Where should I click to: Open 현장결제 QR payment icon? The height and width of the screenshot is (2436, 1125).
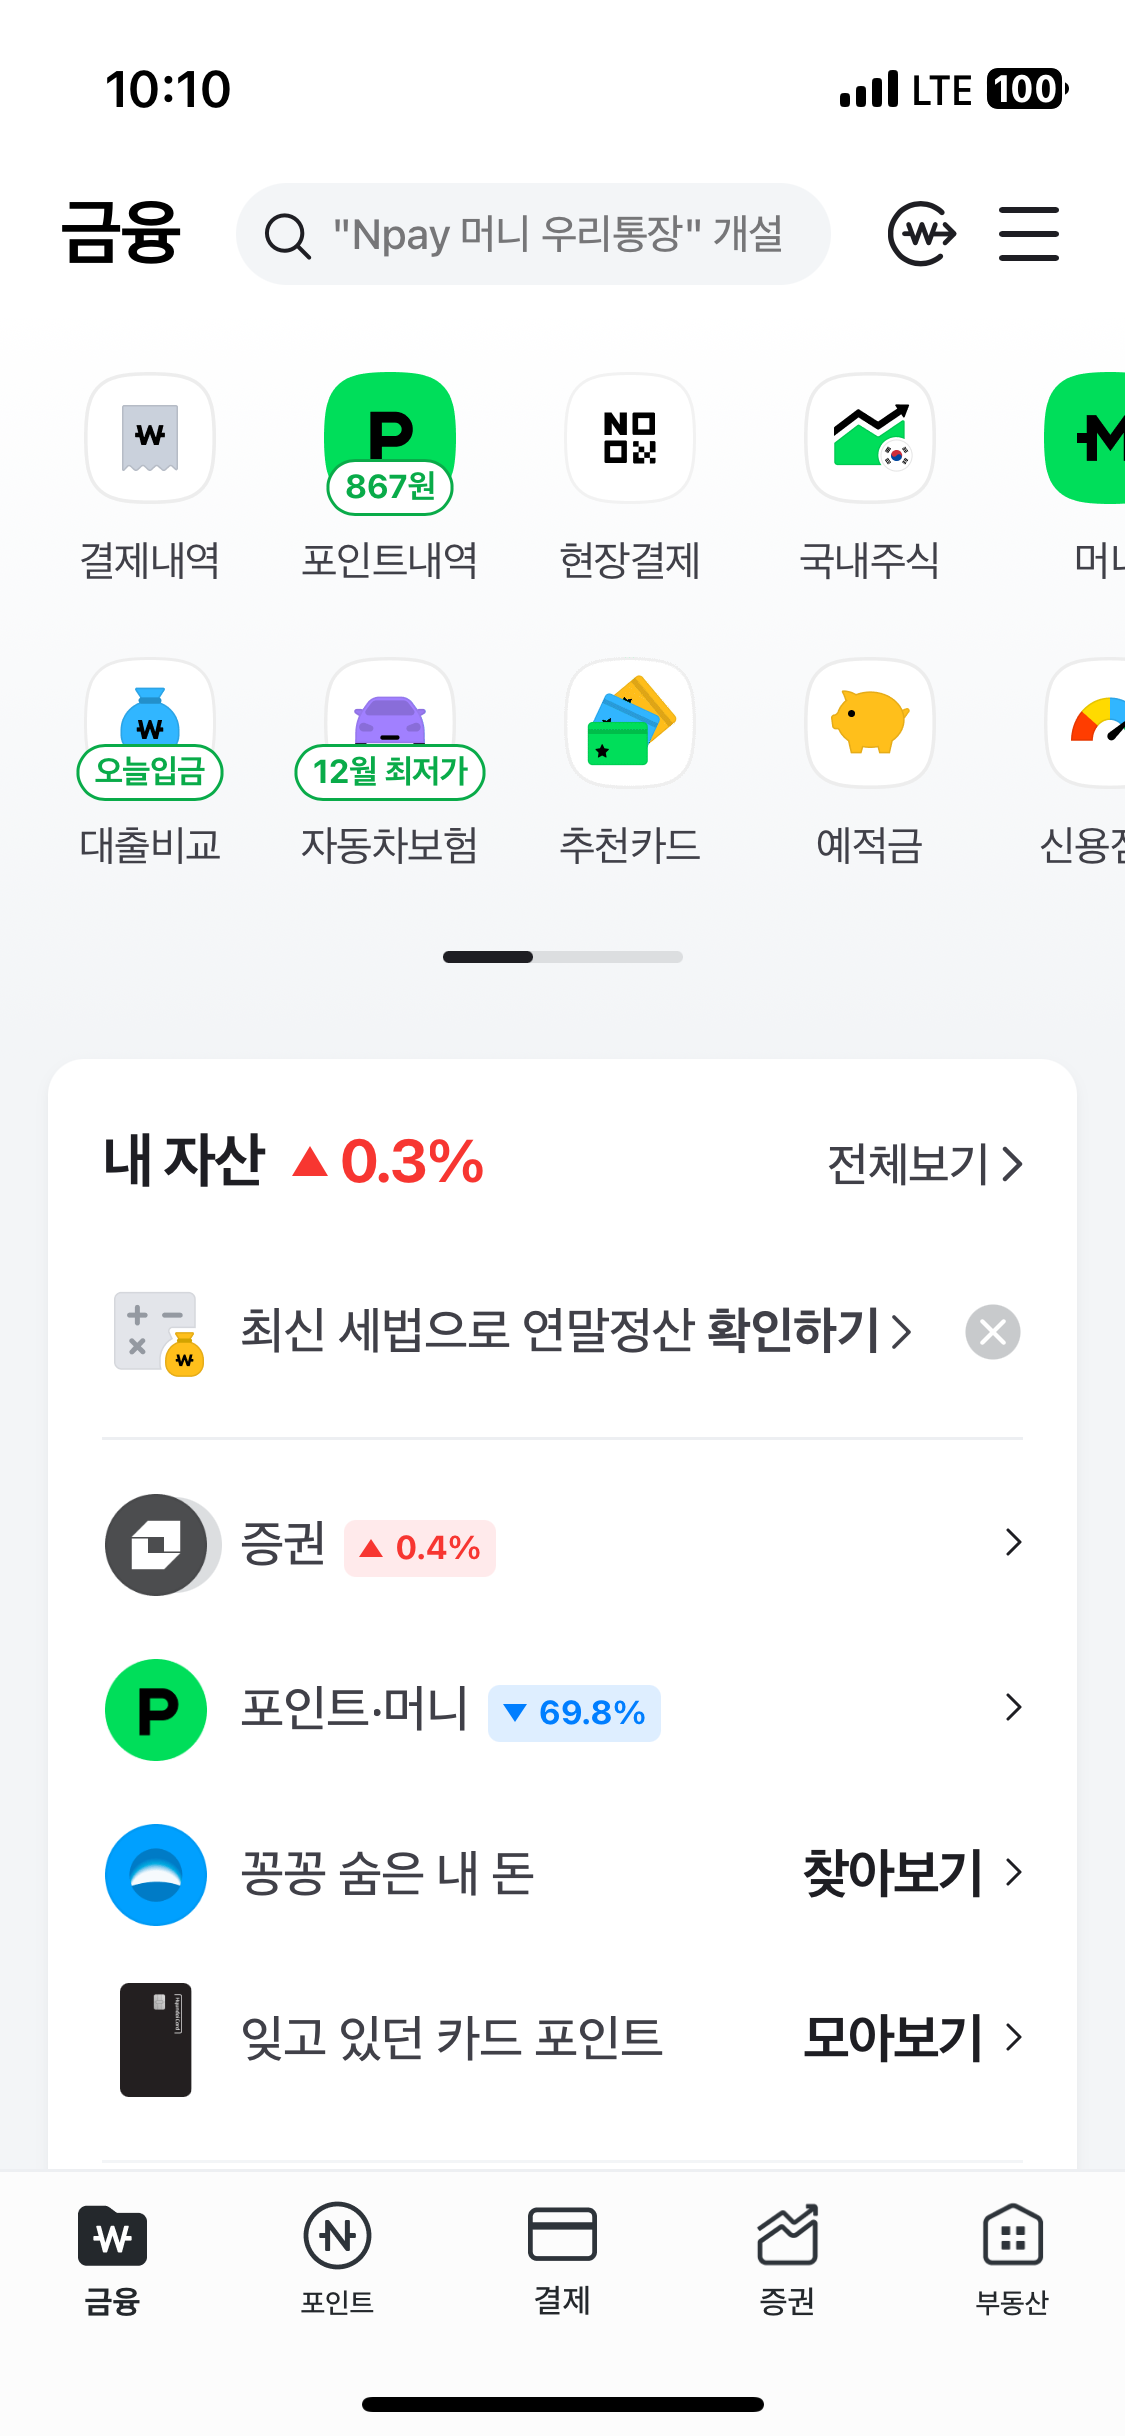[x=630, y=438]
